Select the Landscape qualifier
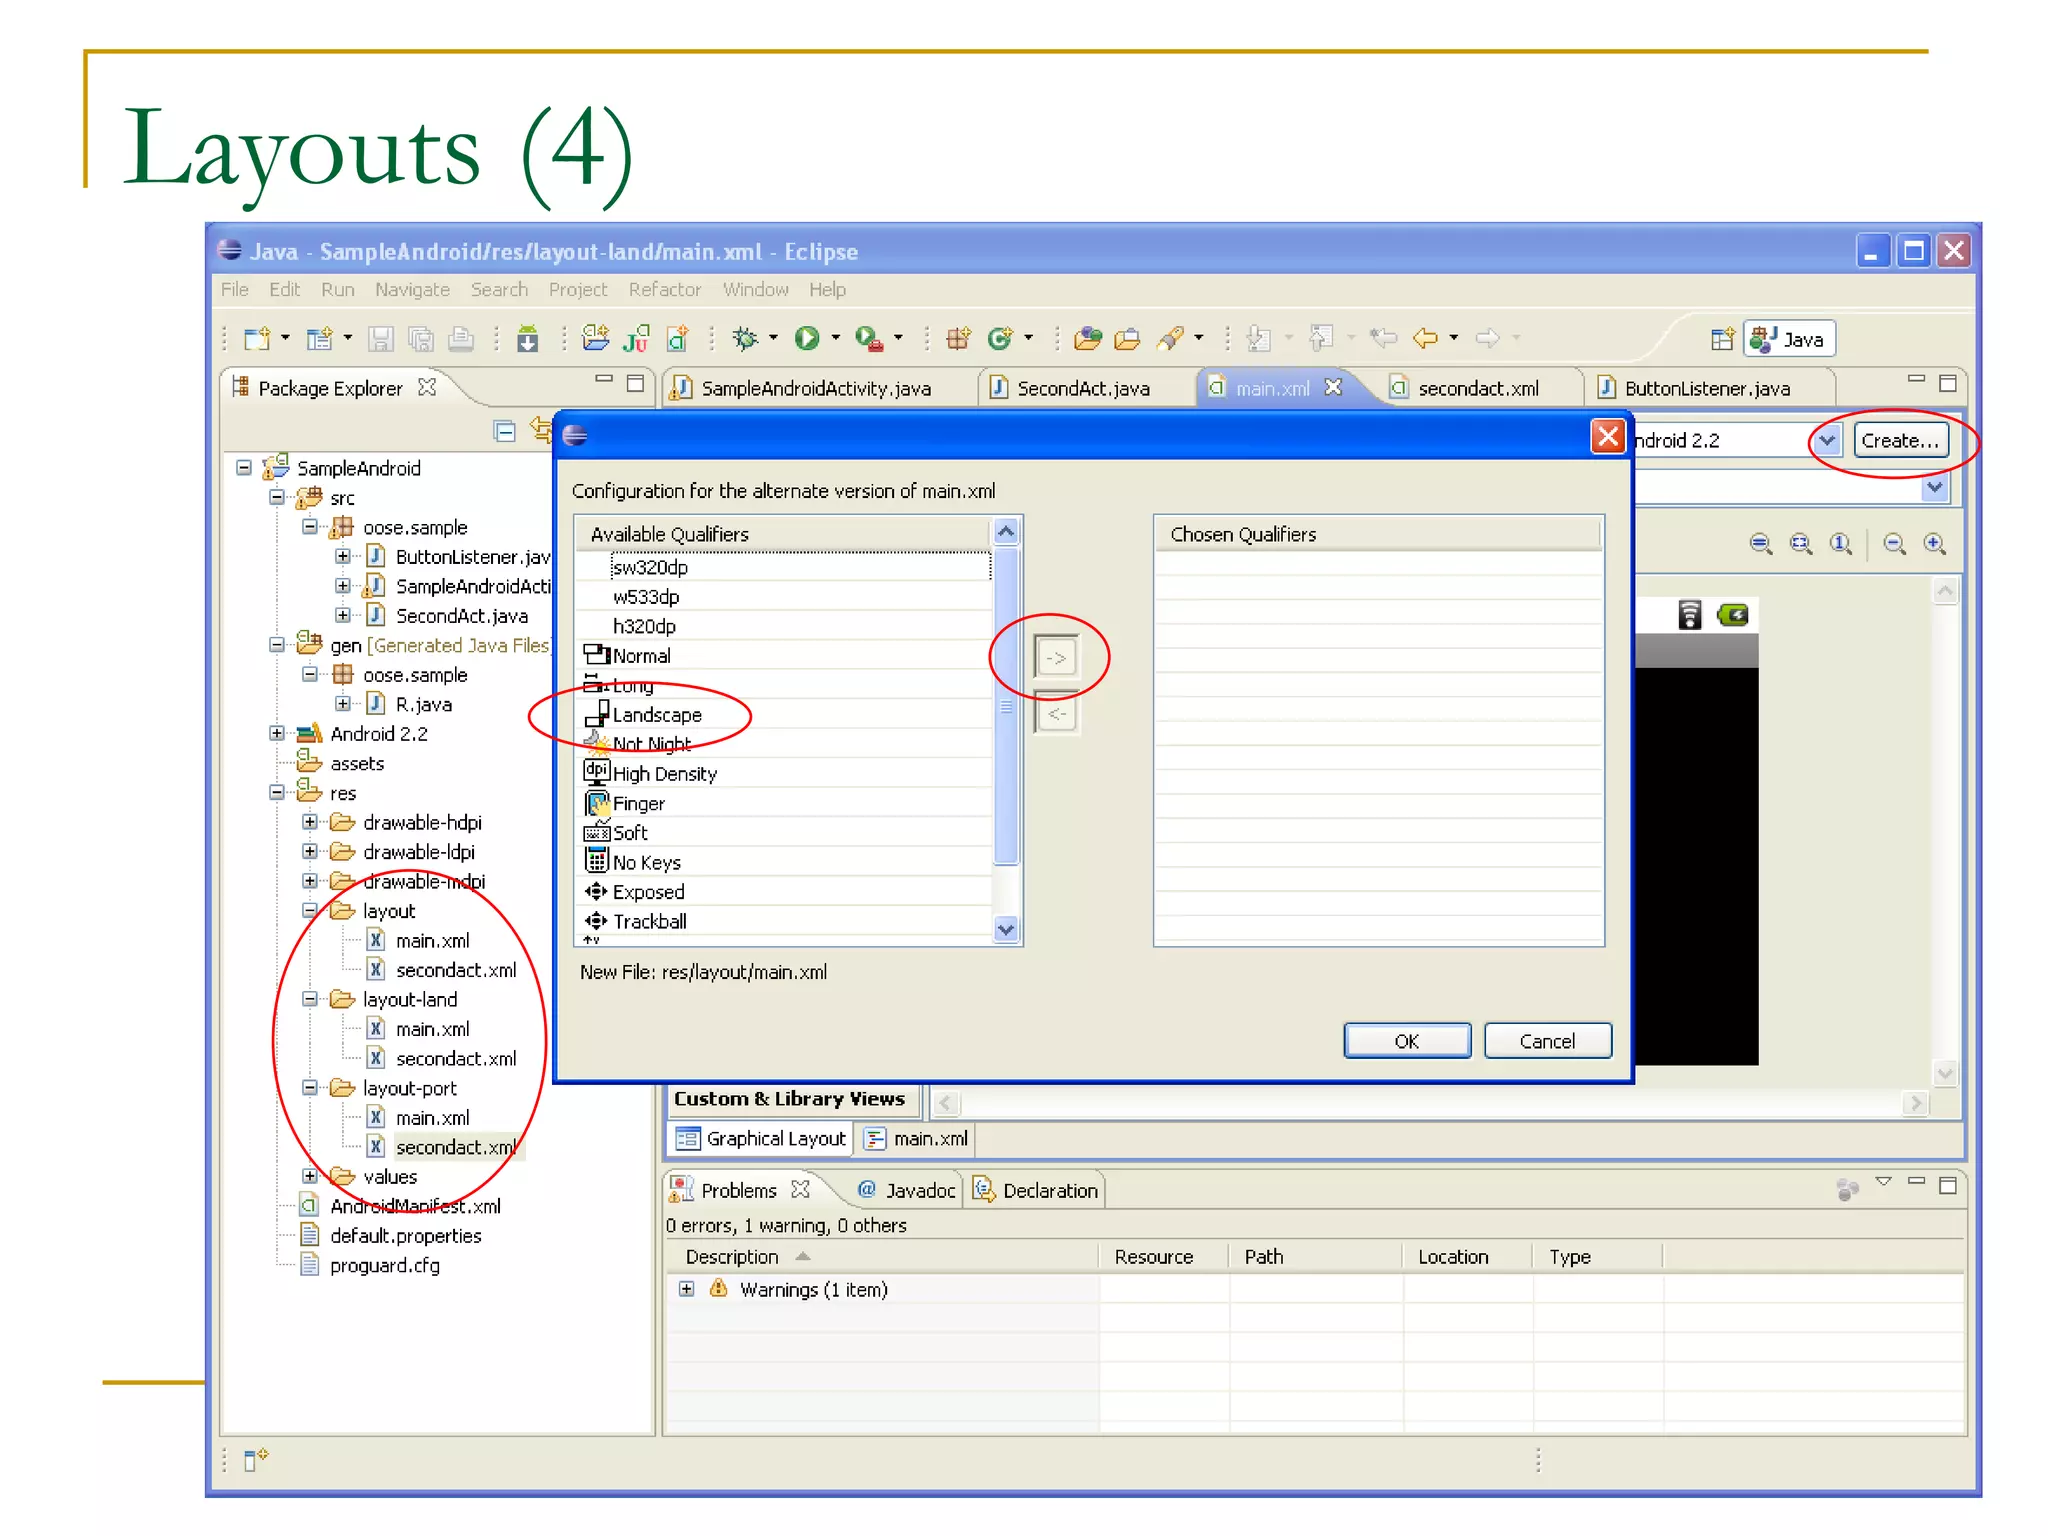This screenshot has height=1536, width=2048. (656, 715)
